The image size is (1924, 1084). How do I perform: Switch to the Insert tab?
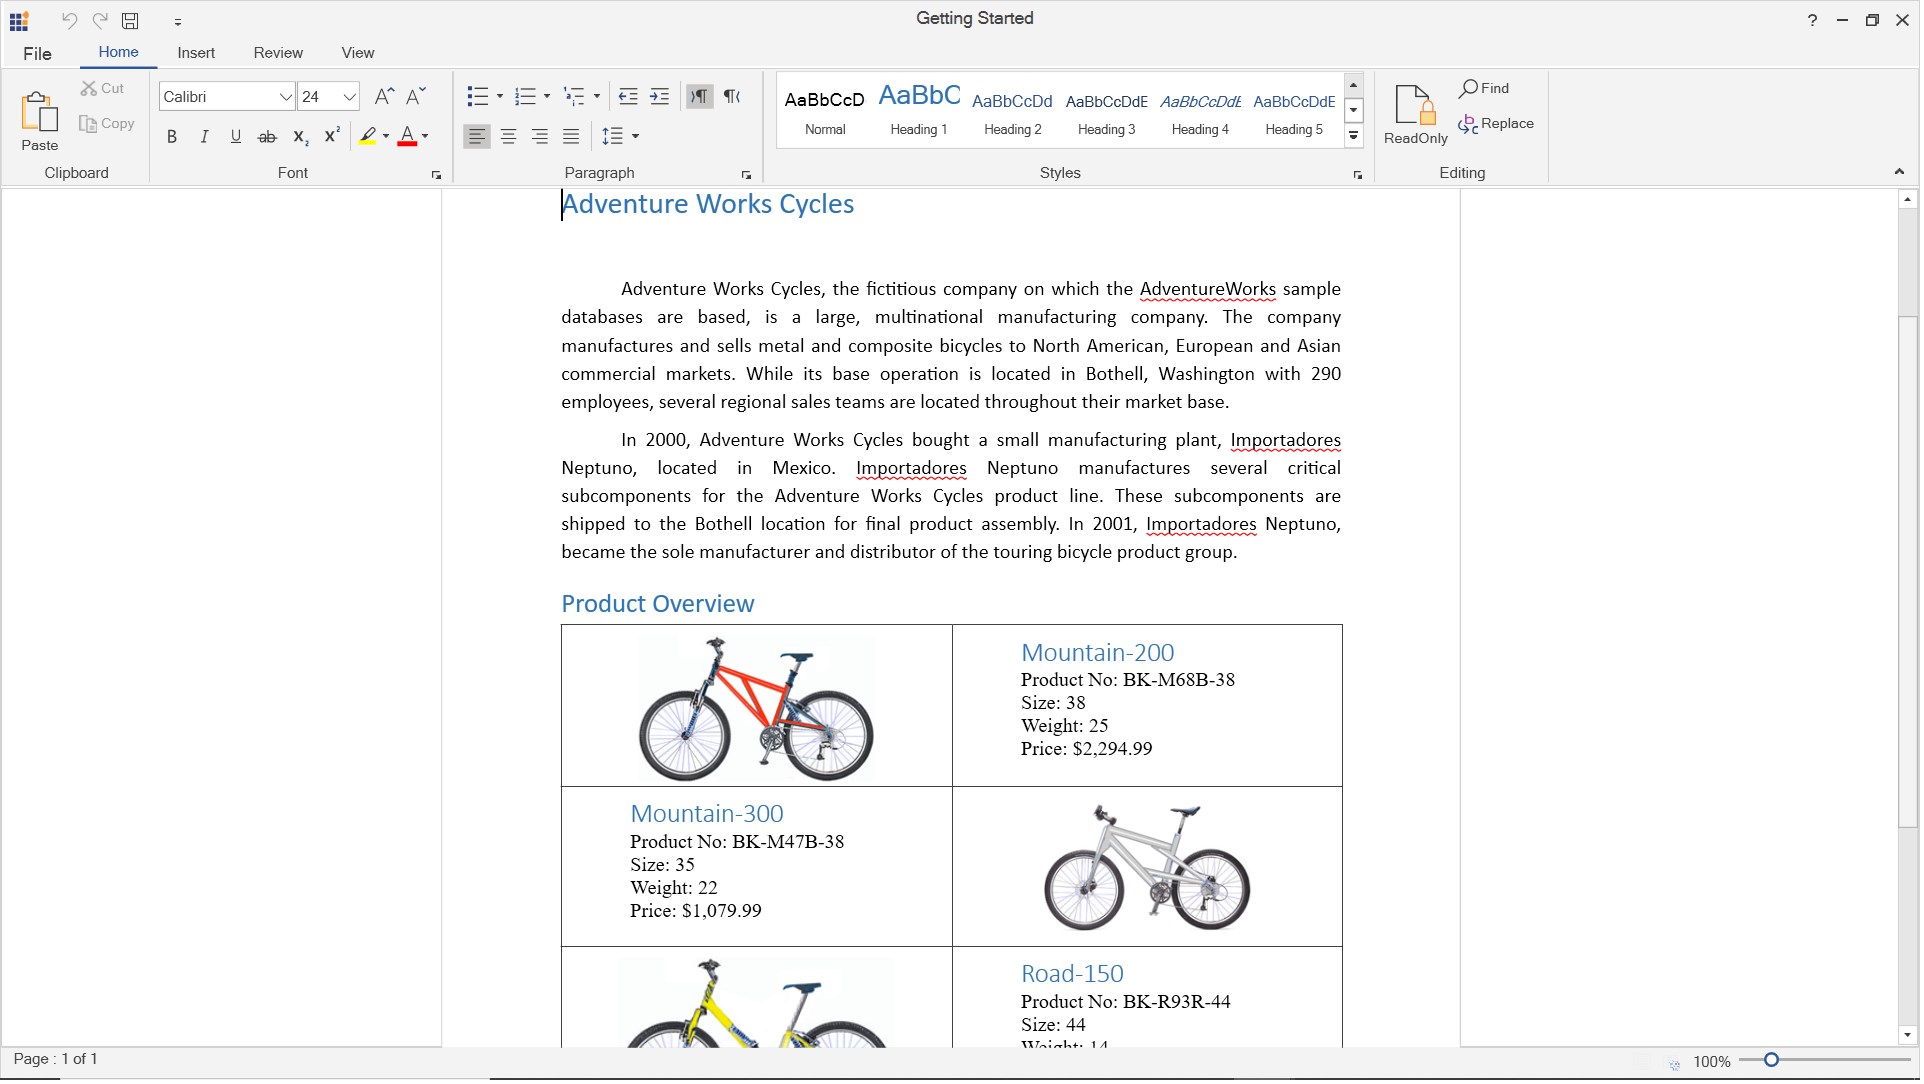196,53
